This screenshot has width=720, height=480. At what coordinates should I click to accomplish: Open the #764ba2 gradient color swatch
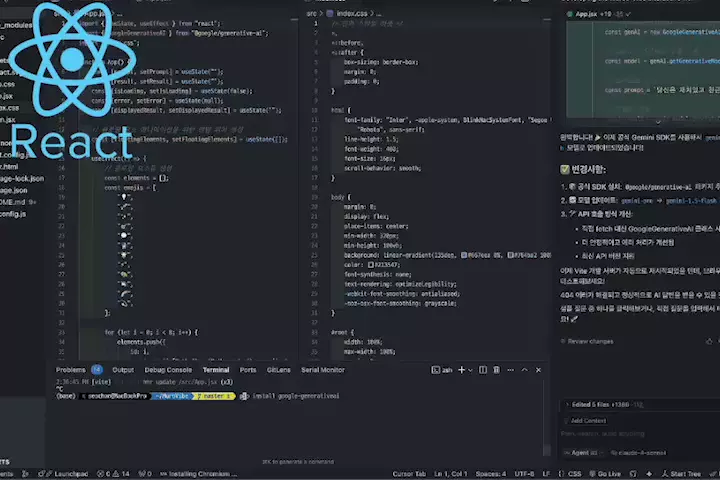click(510, 255)
